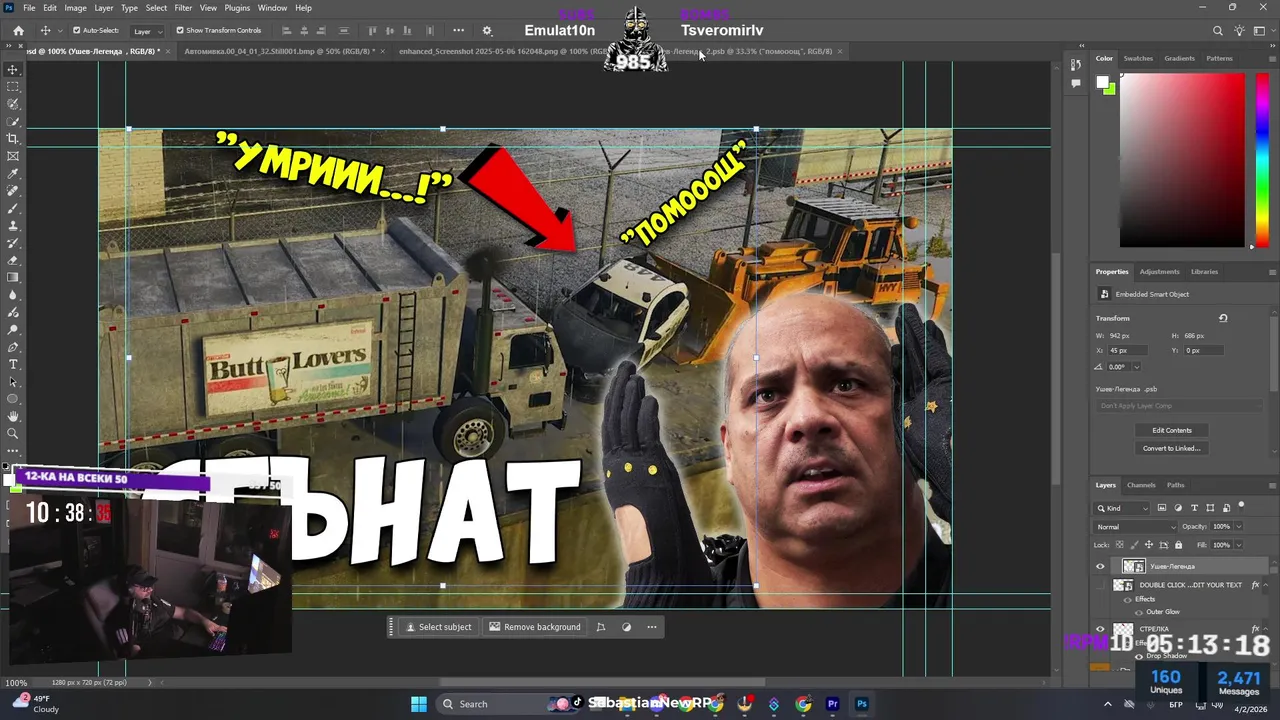Click the foreground color swatch in Color panel
Image resolution: width=1280 pixels, height=720 pixels.
point(1102,82)
